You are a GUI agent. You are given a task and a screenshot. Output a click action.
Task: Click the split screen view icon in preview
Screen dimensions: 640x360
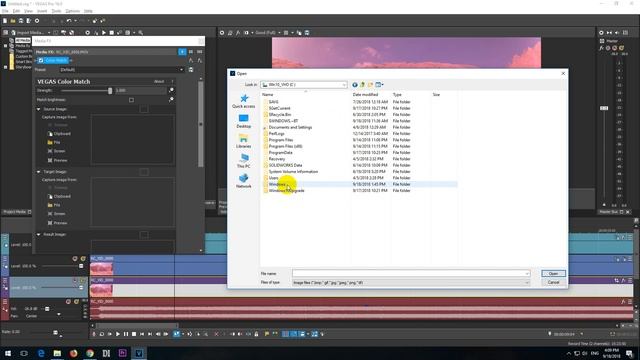246,33
